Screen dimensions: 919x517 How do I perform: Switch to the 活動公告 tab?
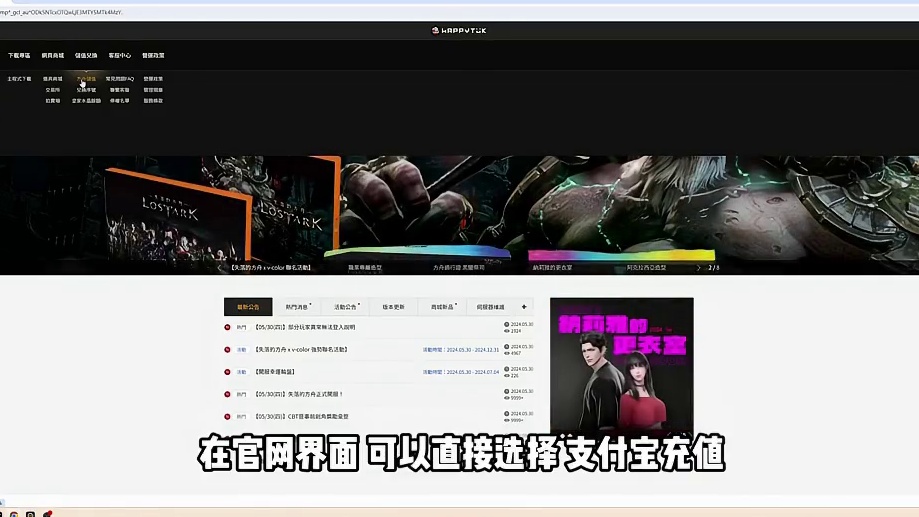click(x=345, y=307)
